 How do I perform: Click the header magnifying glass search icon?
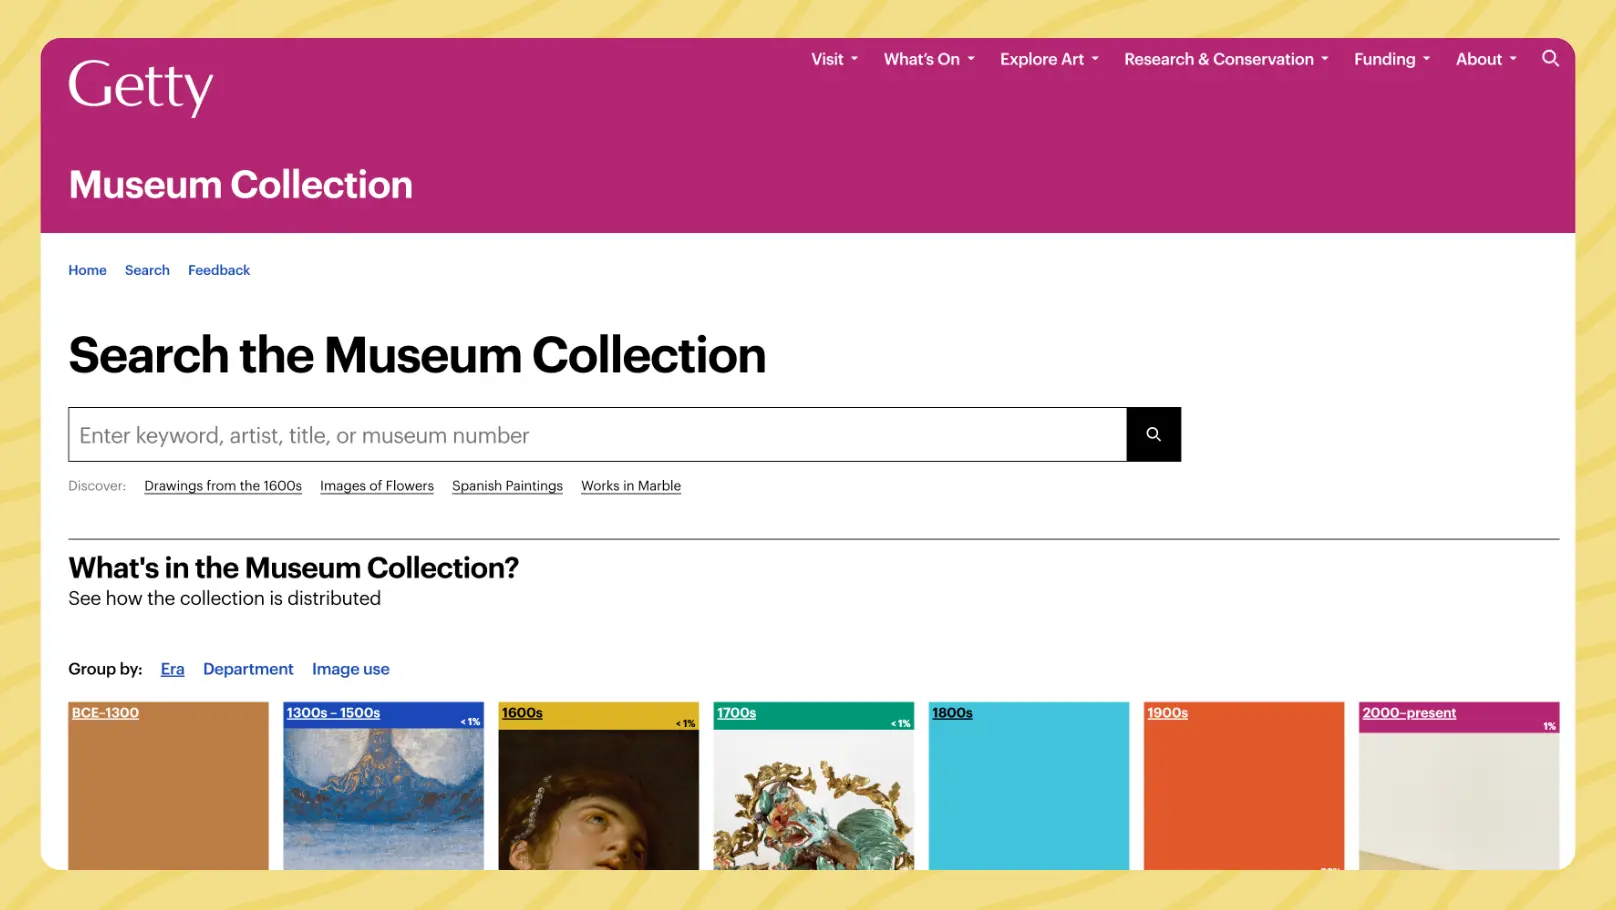1550,59
